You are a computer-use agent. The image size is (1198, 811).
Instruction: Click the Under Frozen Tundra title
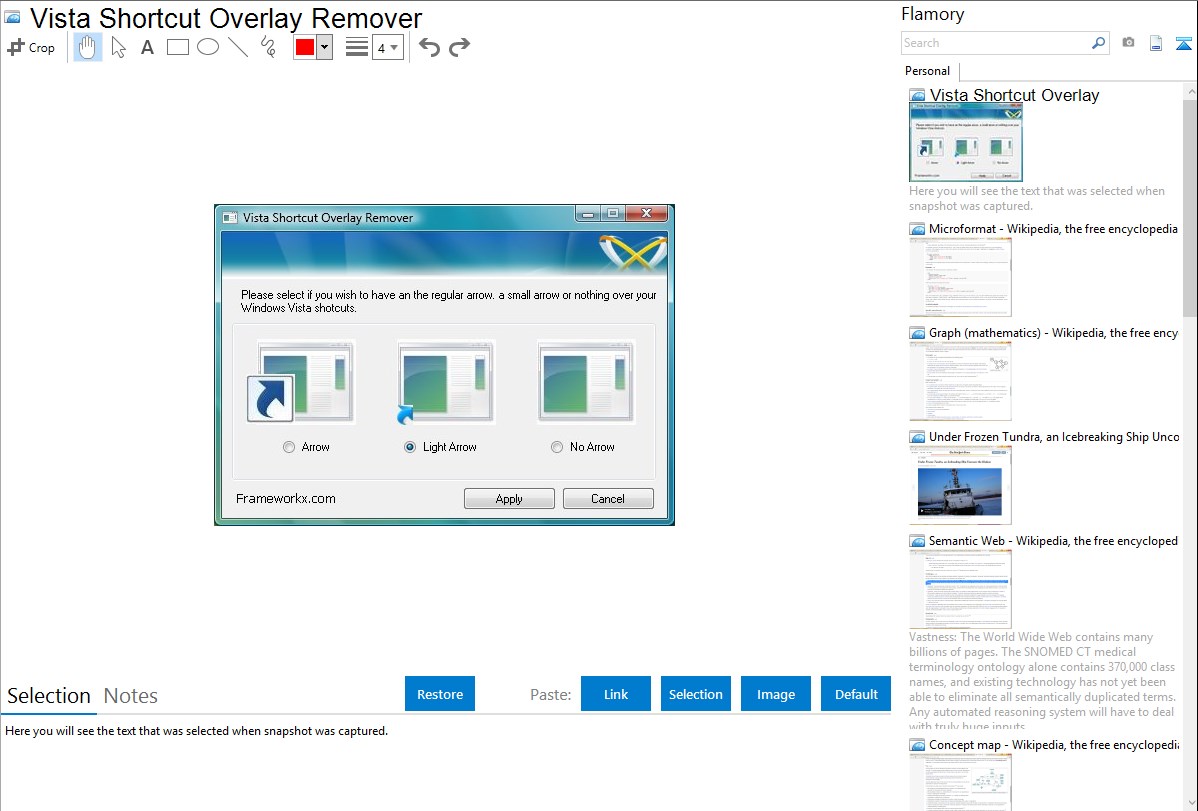tap(1054, 436)
